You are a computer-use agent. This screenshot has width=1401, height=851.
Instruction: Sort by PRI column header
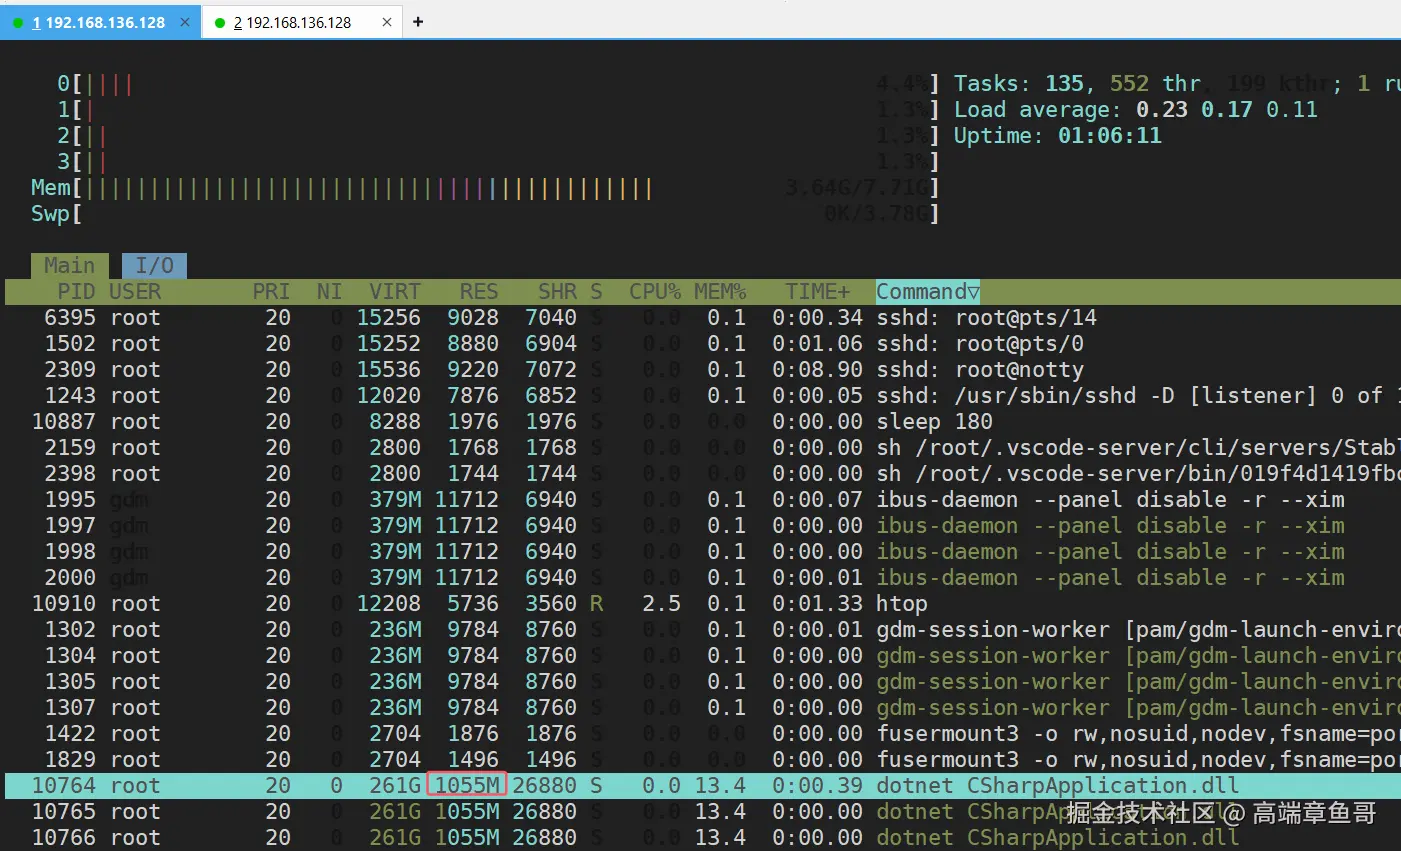point(271,292)
